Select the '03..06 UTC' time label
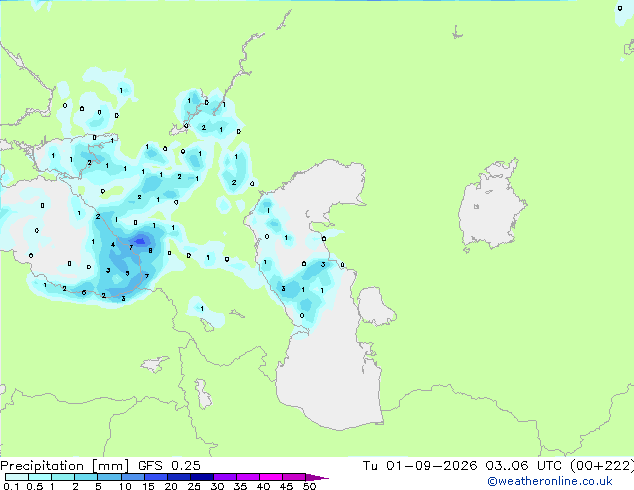 [x=523, y=466]
